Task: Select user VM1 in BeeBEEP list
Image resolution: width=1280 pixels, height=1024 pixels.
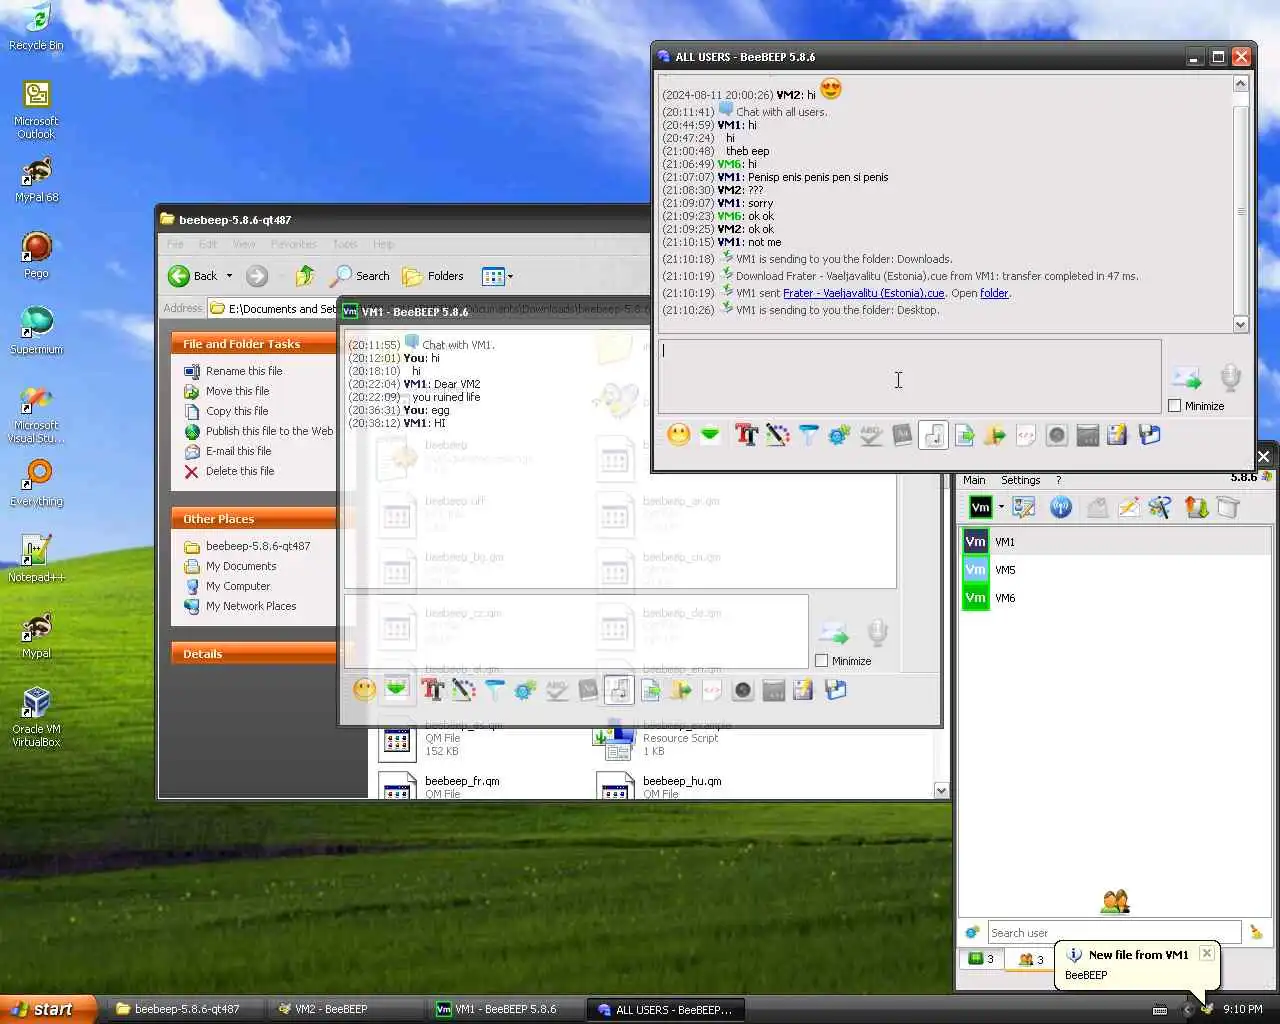Action: coord(1115,542)
